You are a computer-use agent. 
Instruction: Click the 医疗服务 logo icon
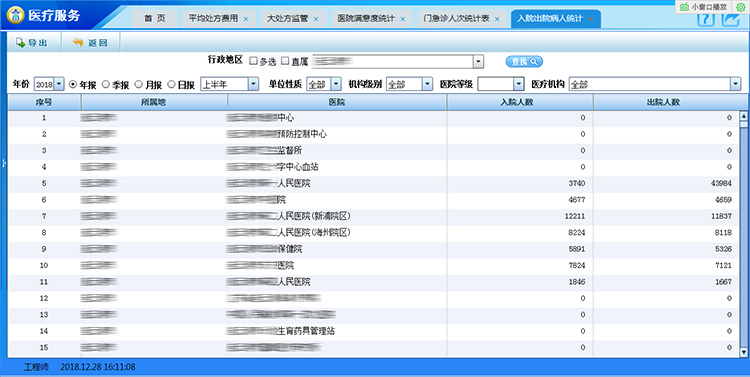14,15
